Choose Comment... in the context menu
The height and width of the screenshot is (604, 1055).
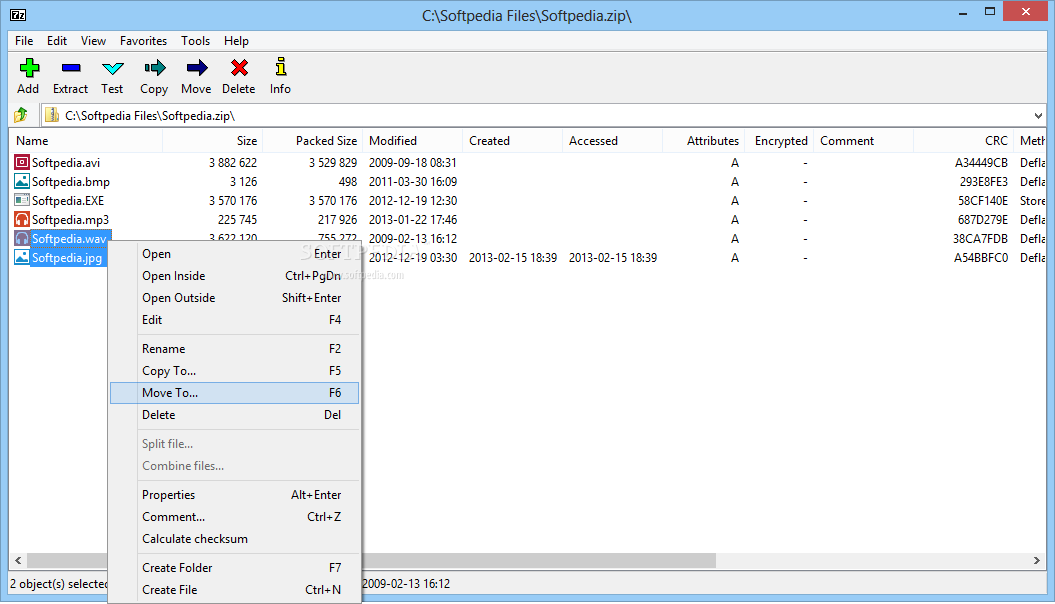coord(234,517)
